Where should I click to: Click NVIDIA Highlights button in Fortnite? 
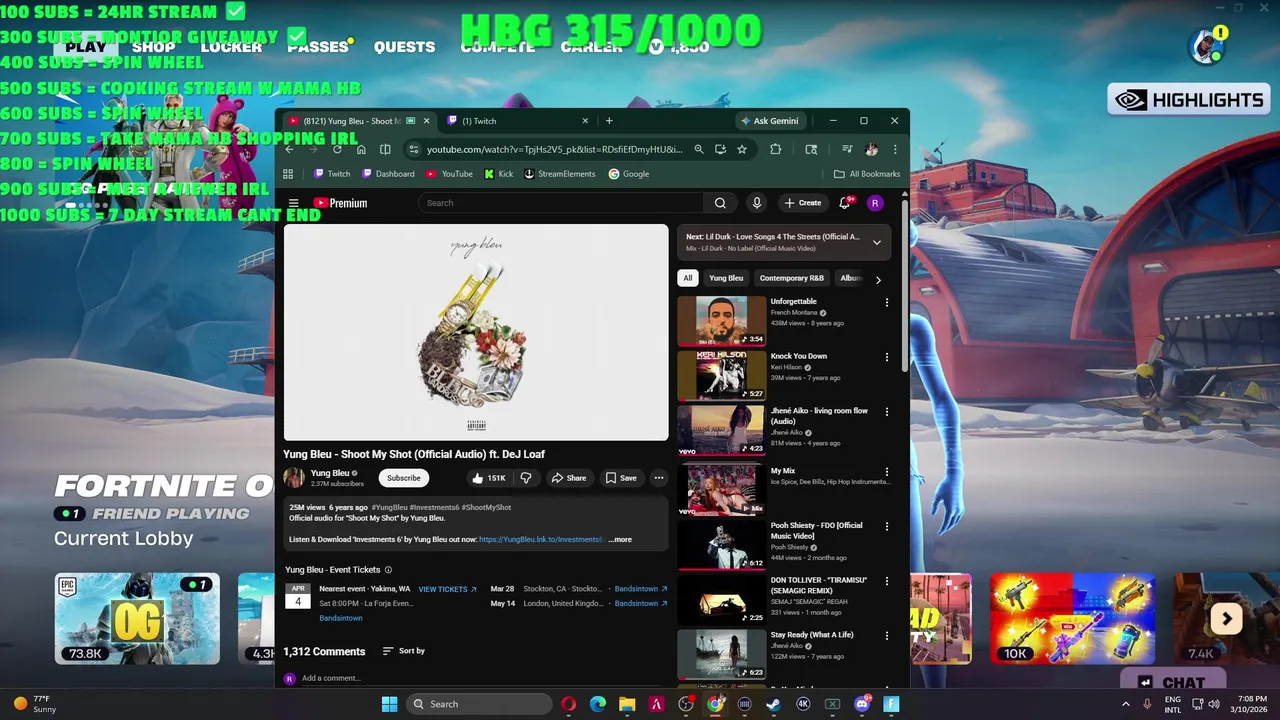[x=1189, y=100]
